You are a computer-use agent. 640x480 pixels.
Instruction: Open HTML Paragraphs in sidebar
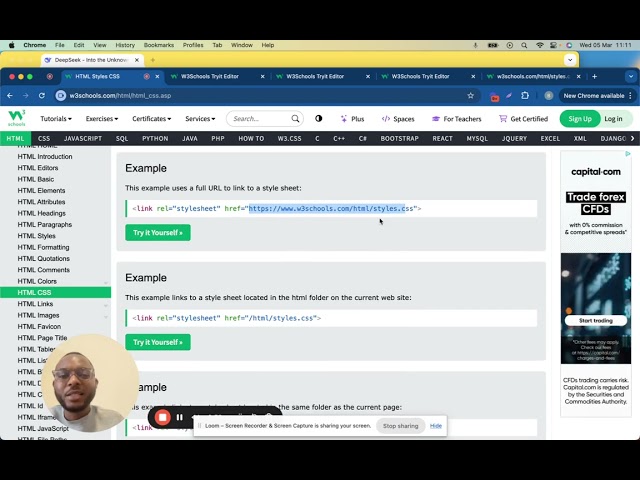click(44, 224)
